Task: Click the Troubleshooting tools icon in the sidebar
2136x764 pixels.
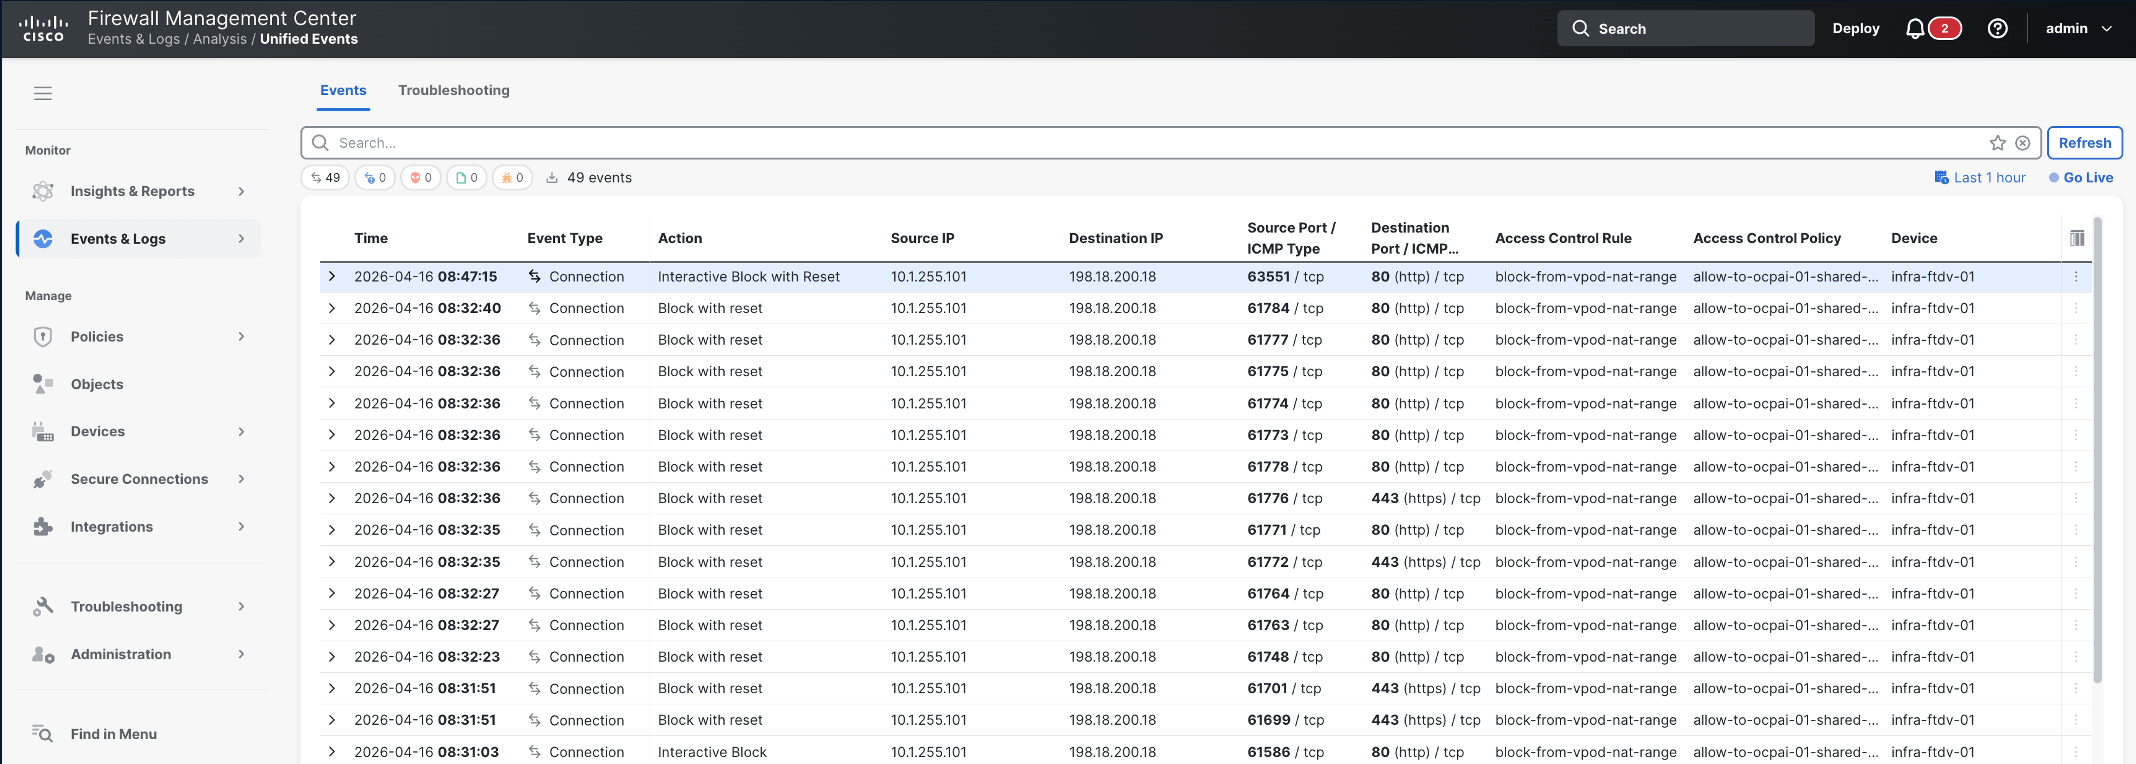Action: click(43, 607)
